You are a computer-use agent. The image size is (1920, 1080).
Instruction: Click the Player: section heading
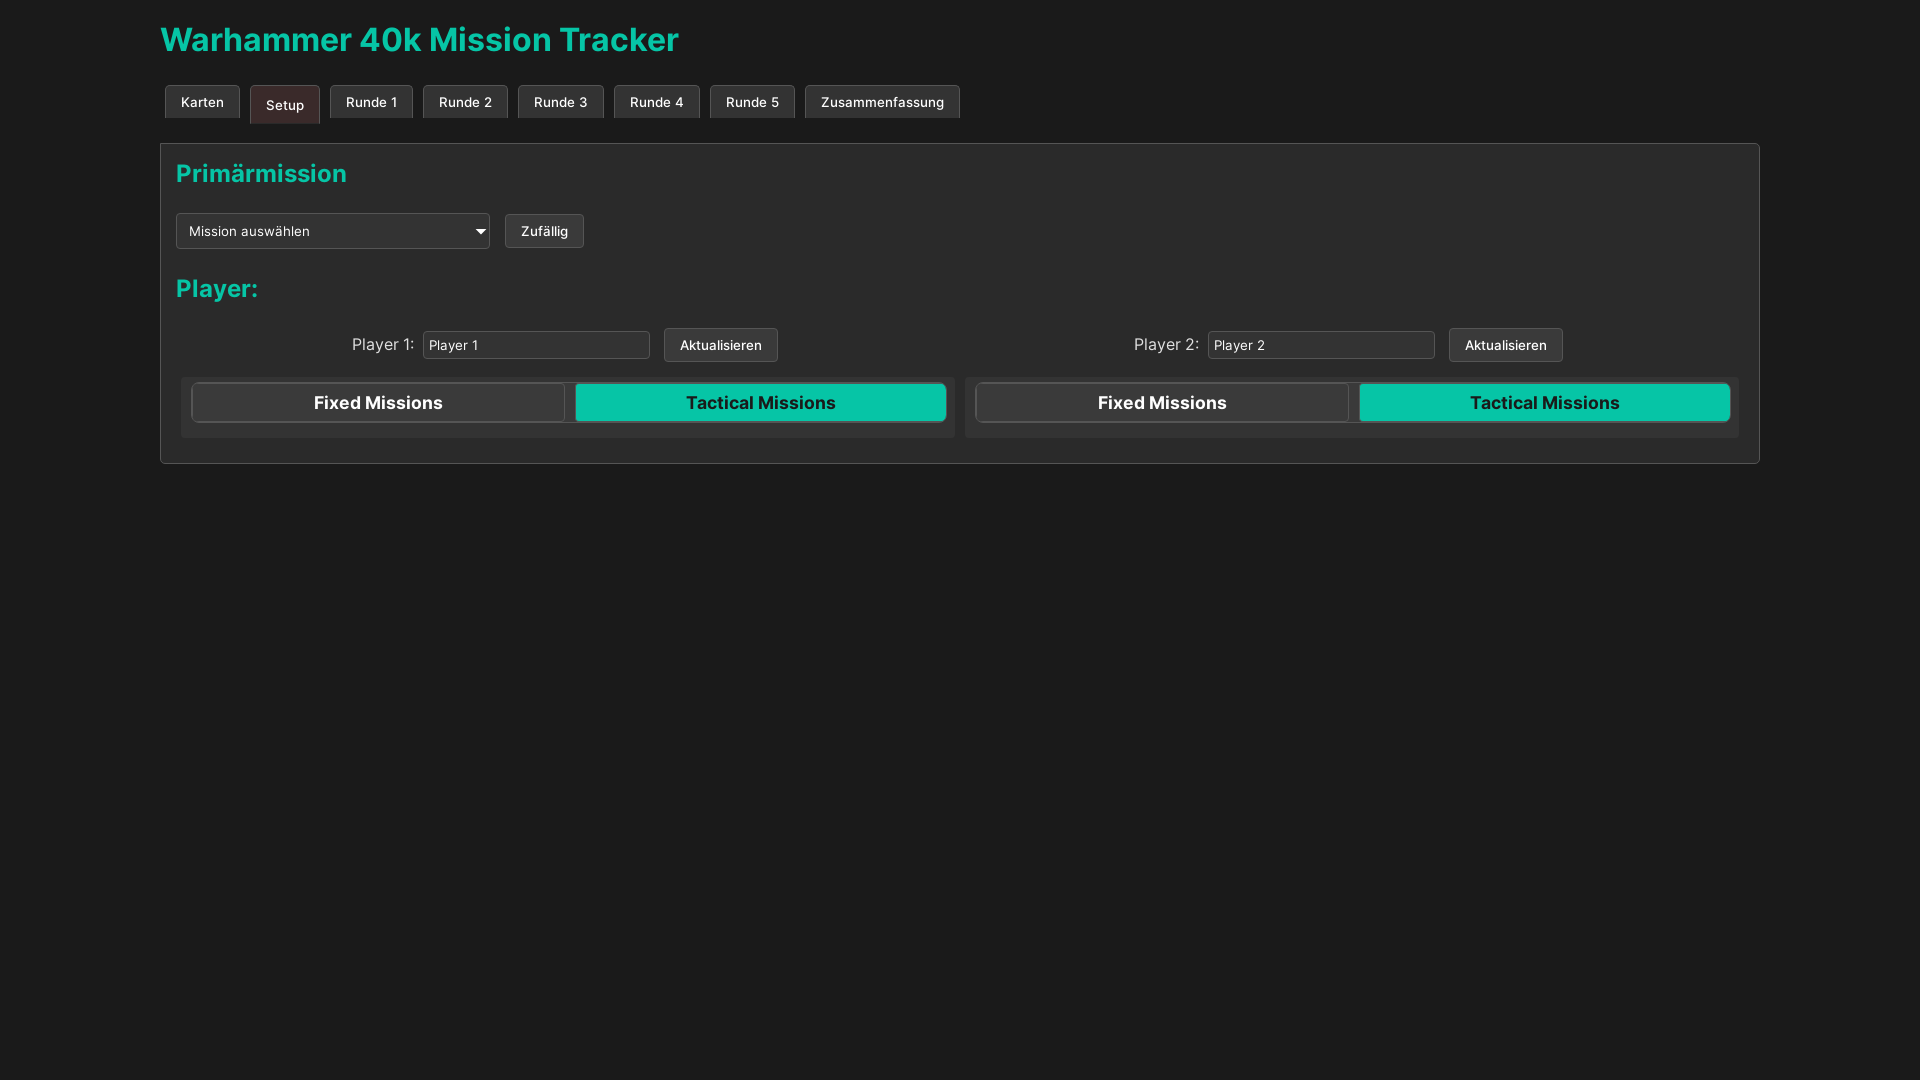217,288
